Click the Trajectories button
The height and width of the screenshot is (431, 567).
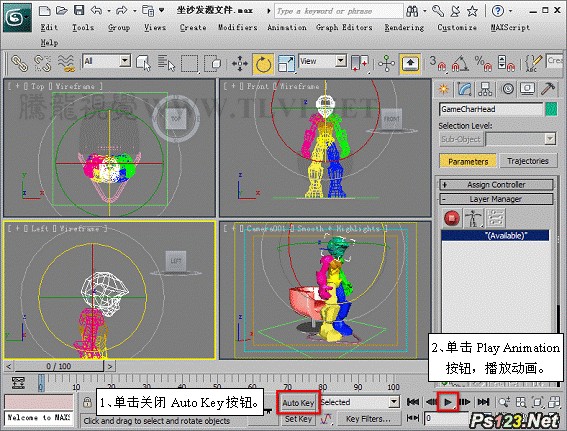click(528, 161)
